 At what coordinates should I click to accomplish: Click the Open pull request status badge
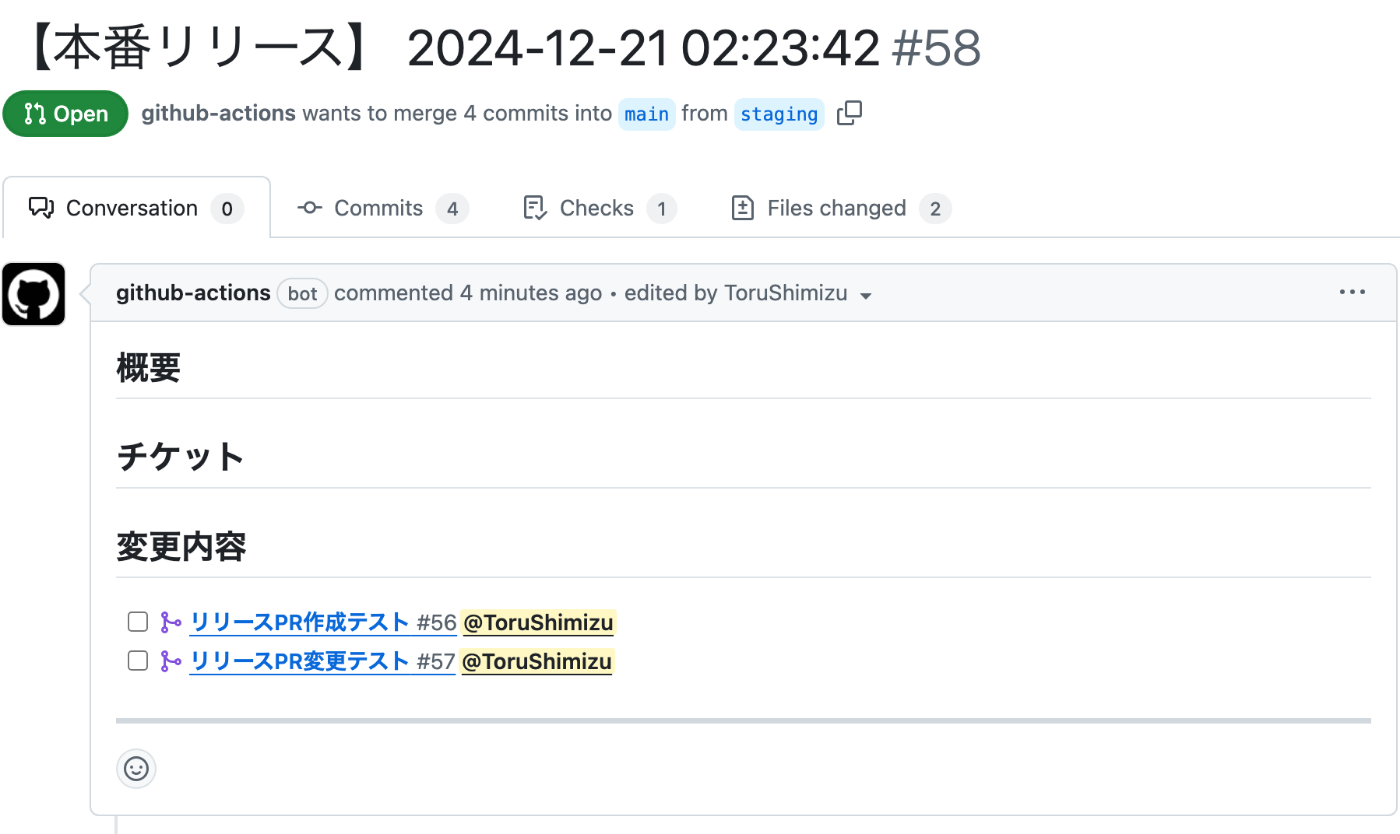pos(66,114)
